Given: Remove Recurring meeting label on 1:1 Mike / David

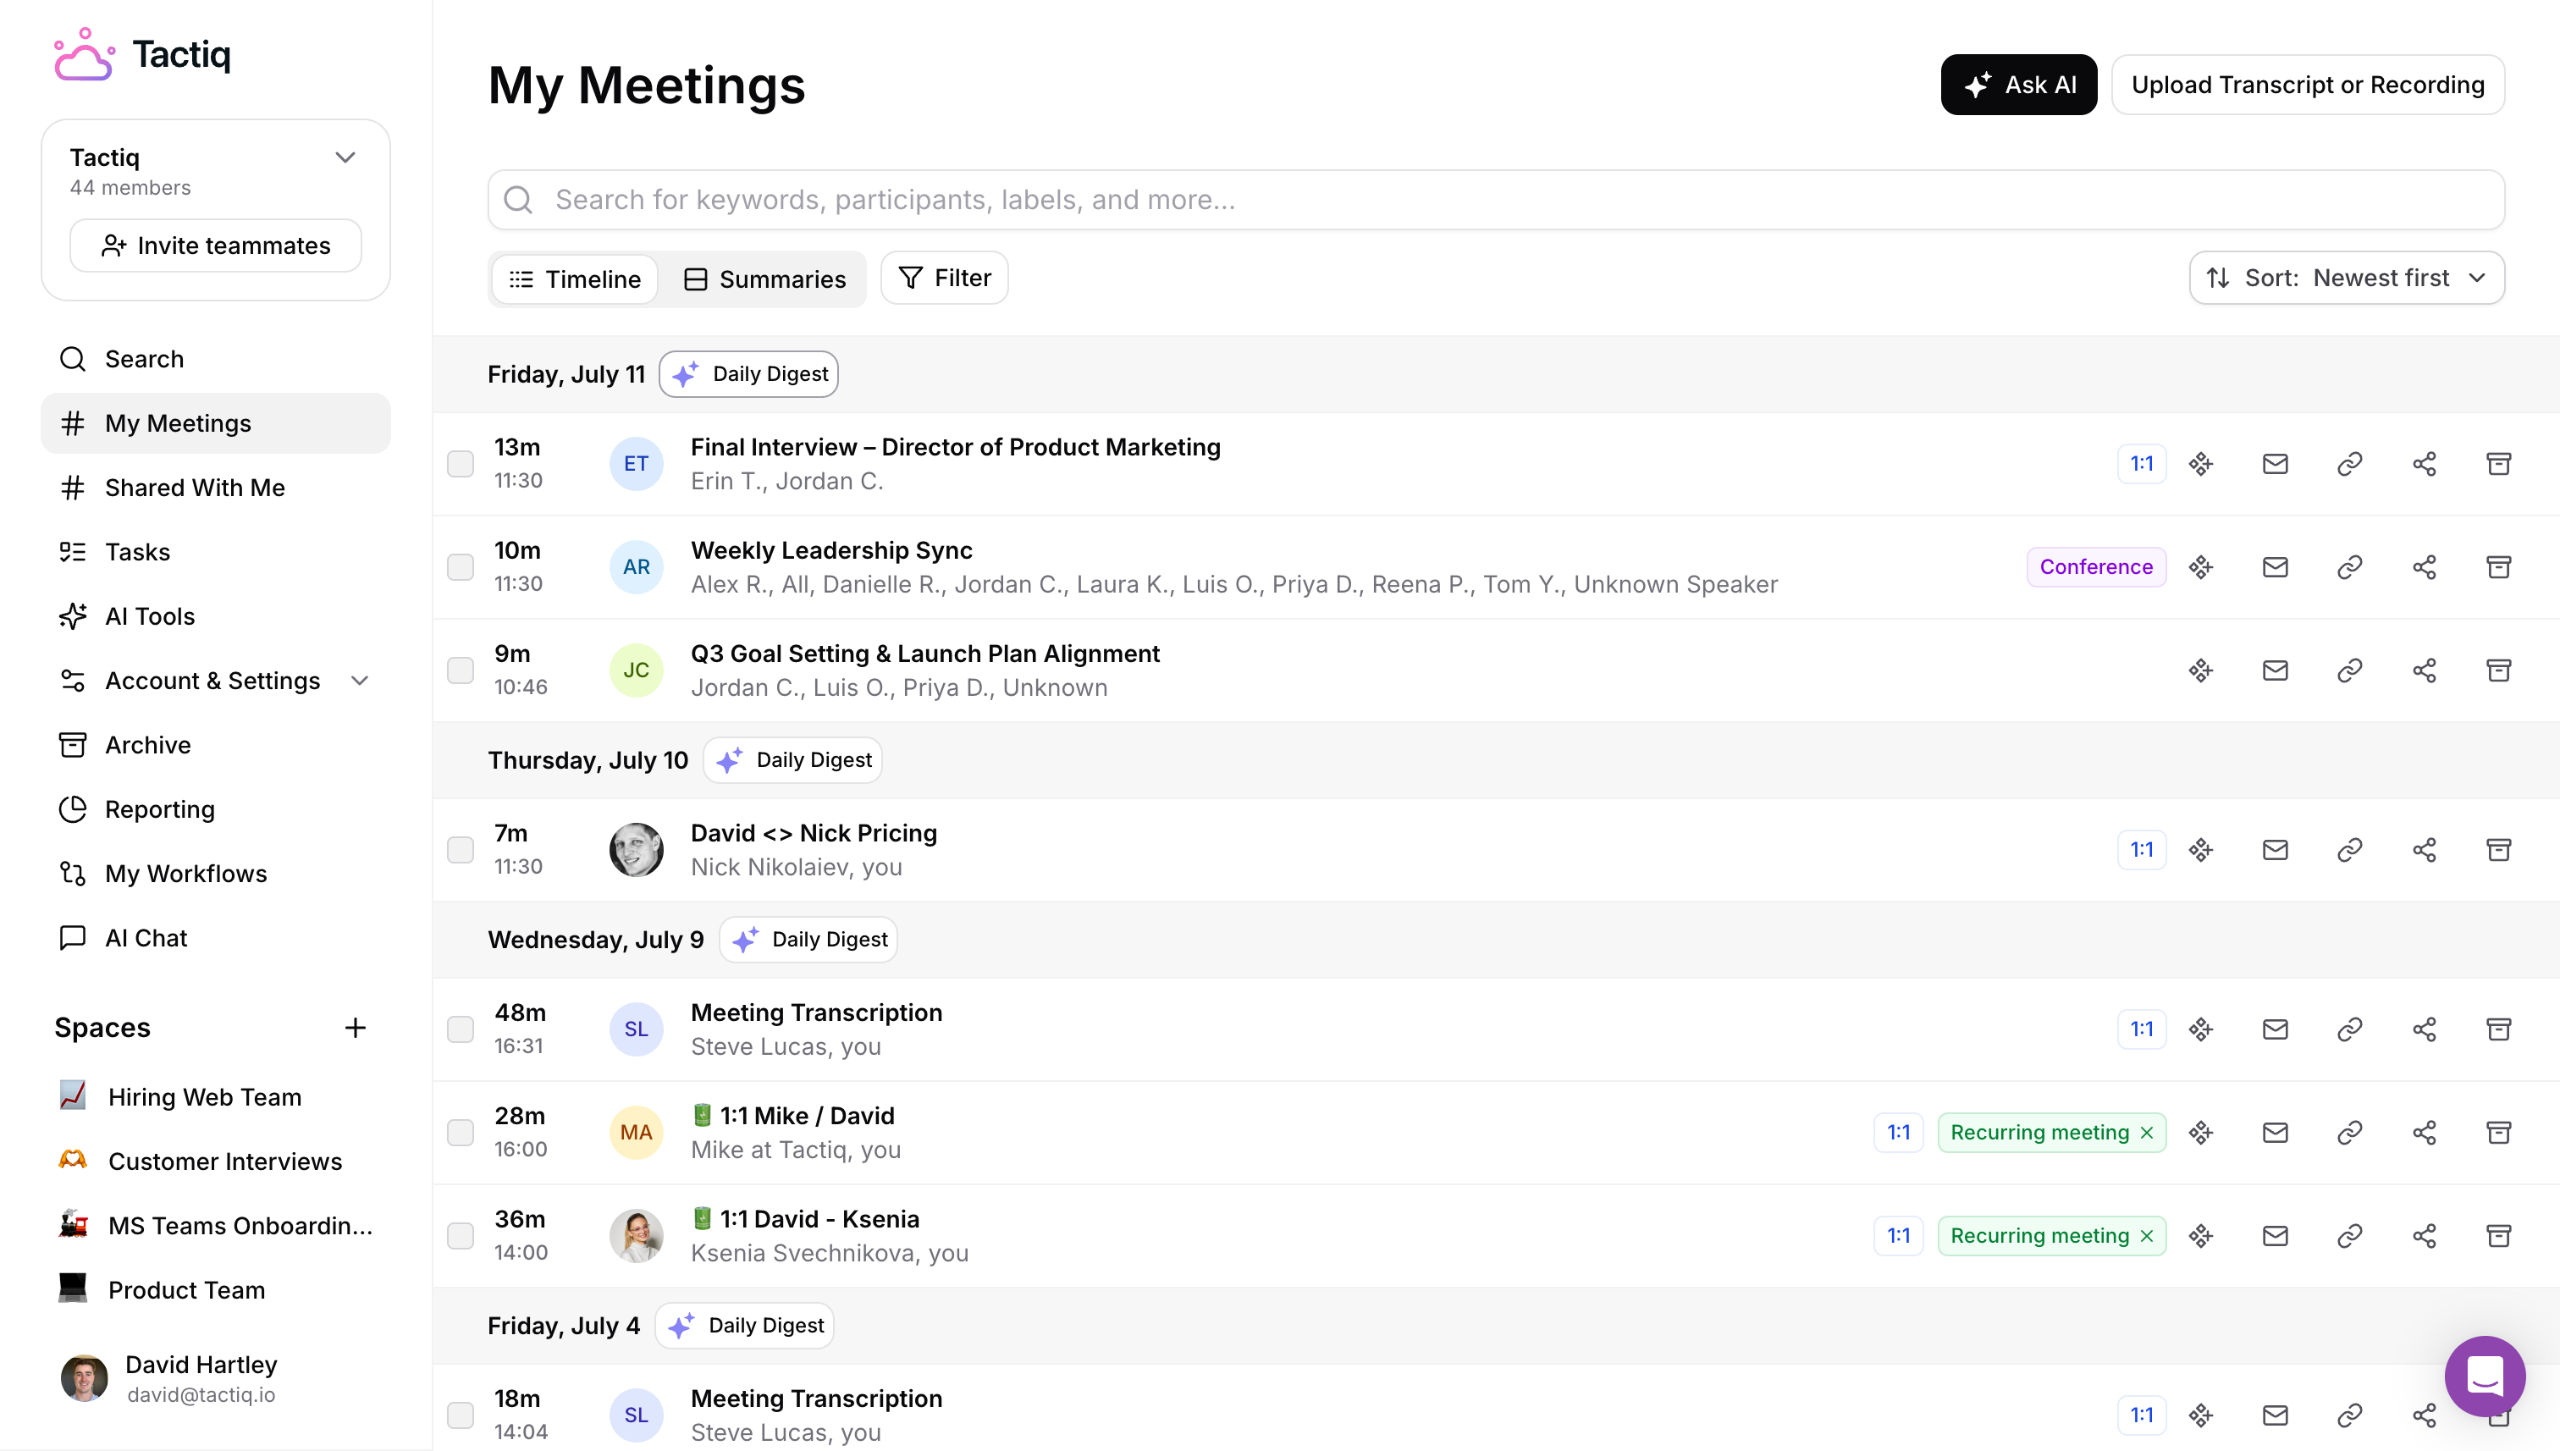Looking at the screenshot, I should coord(2147,1133).
